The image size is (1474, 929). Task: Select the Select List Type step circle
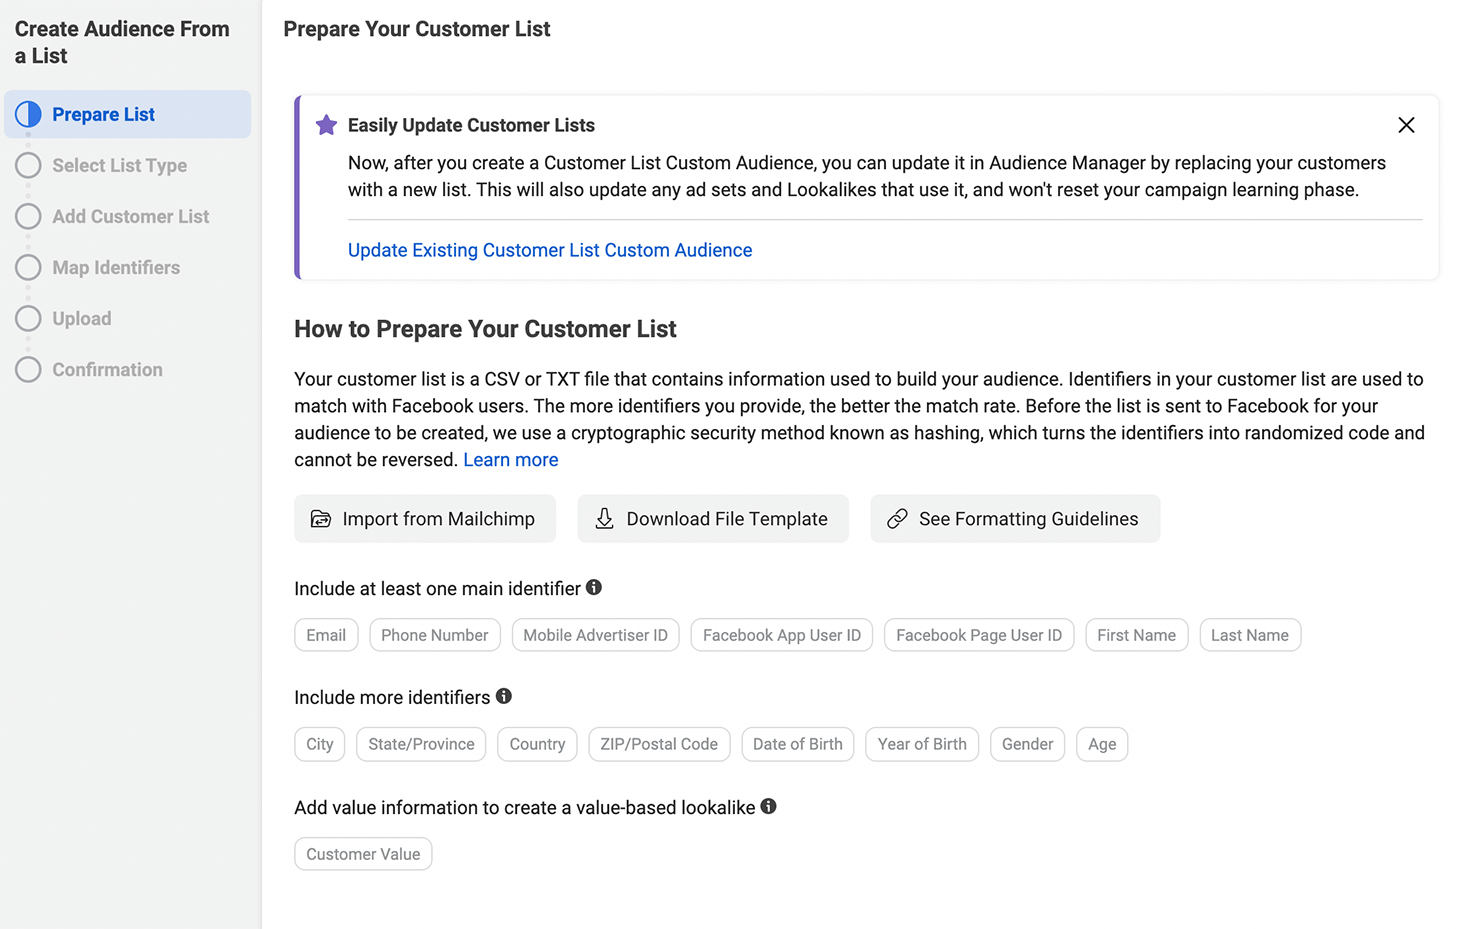tap(28, 165)
